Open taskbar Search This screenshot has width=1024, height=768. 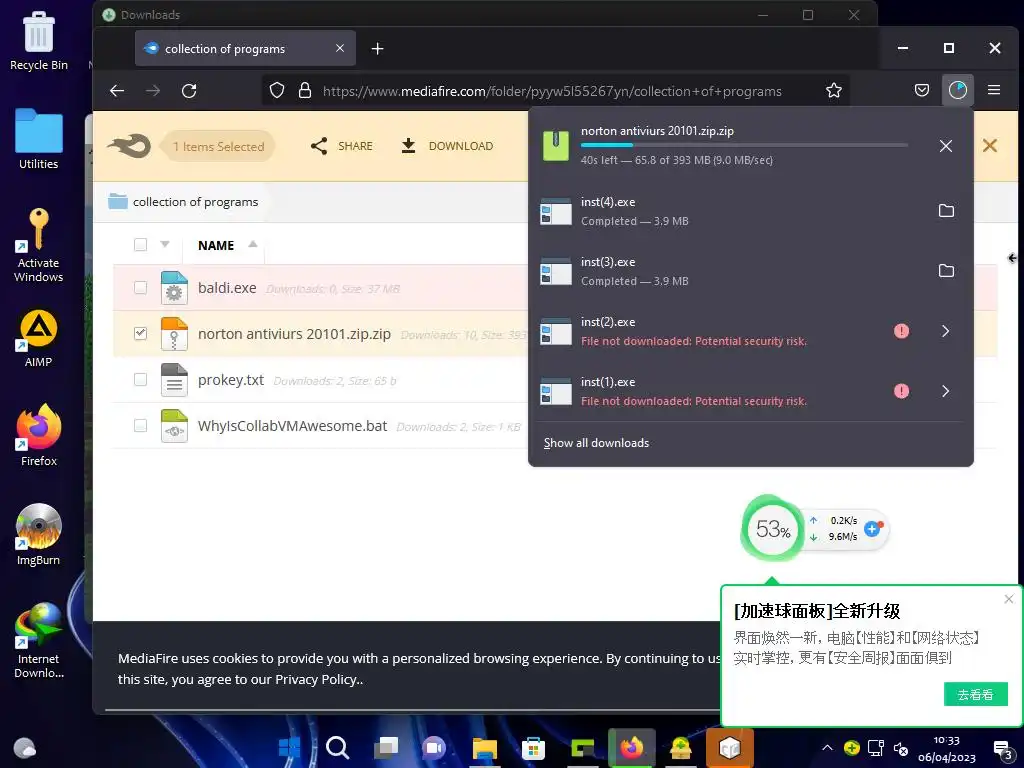[338, 748]
